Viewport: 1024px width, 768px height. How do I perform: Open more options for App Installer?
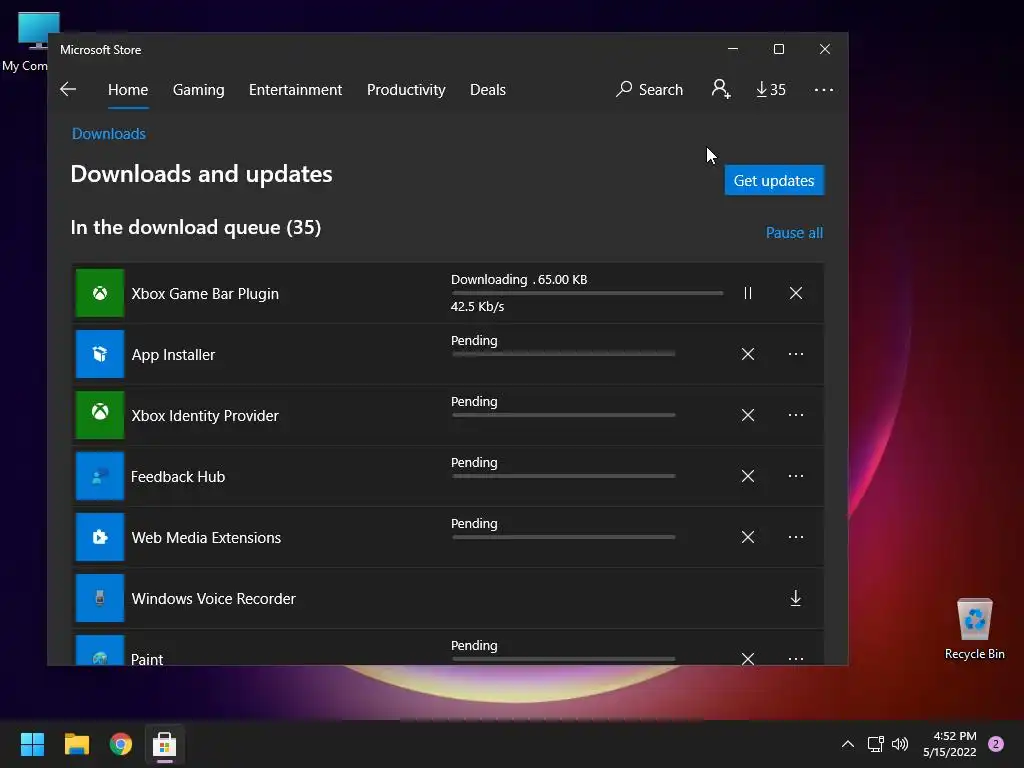[x=795, y=354]
